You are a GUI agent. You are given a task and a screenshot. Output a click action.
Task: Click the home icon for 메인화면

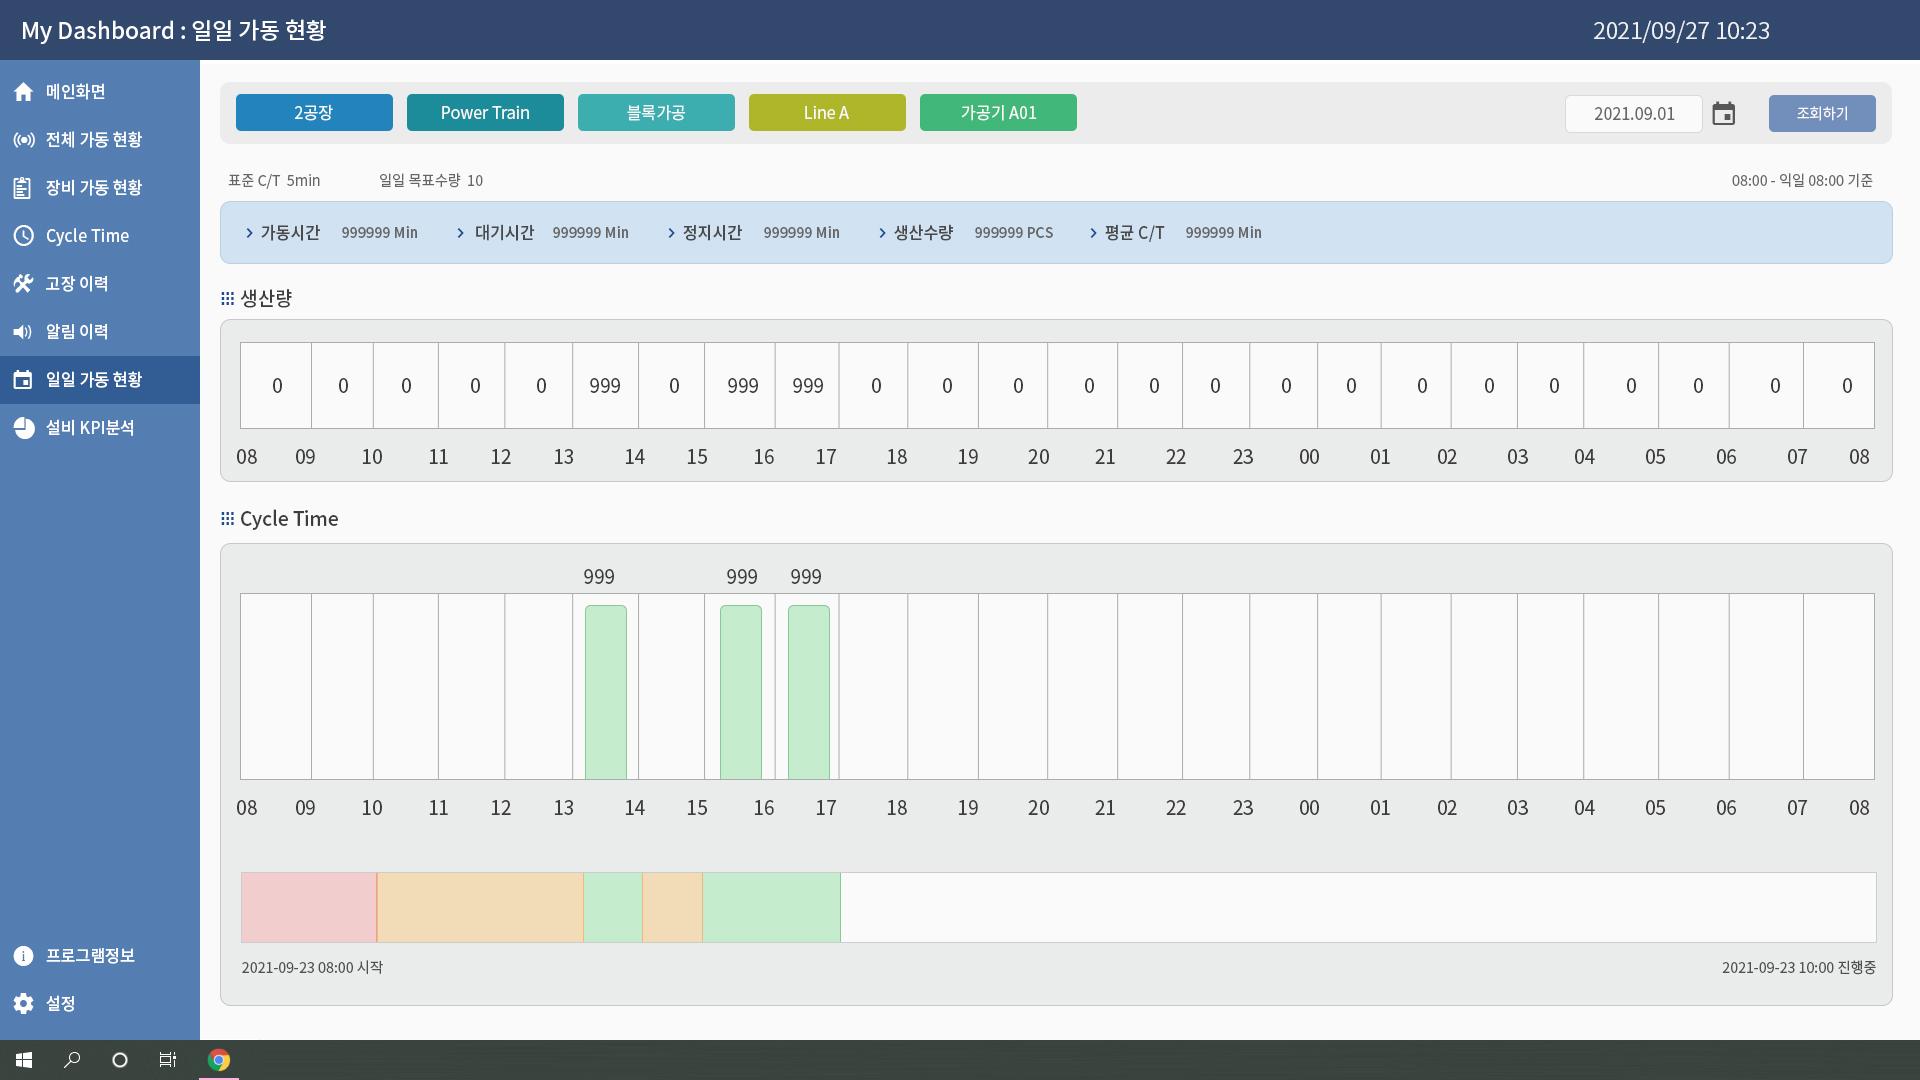click(x=24, y=92)
